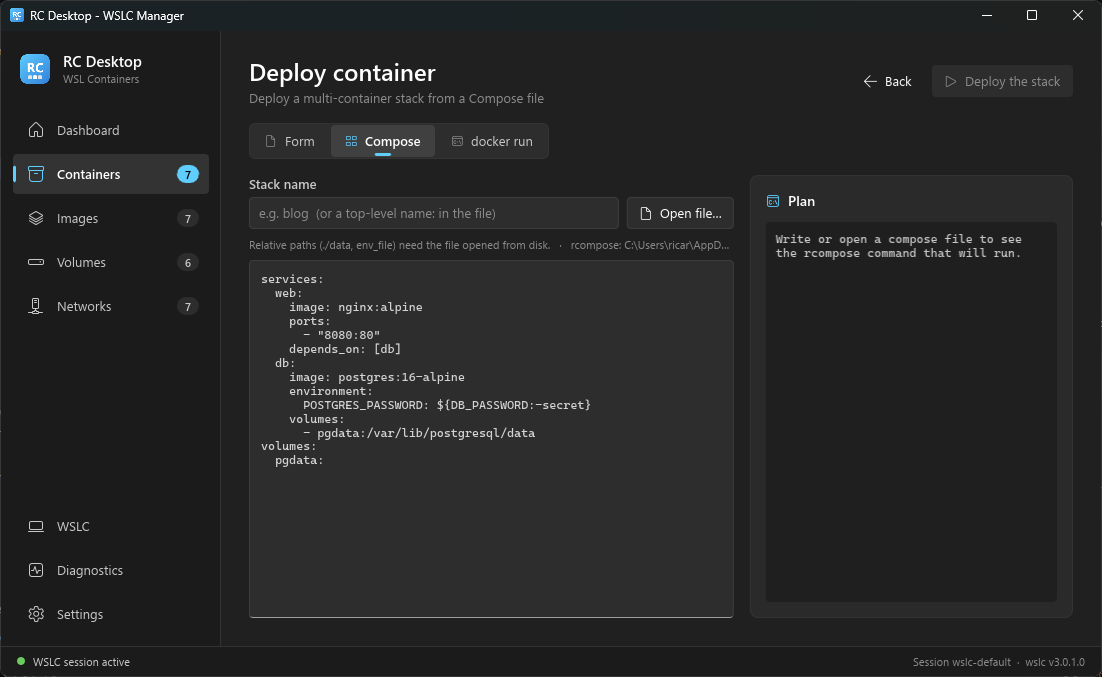Click the Images count badge 7

click(x=188, y=219)
